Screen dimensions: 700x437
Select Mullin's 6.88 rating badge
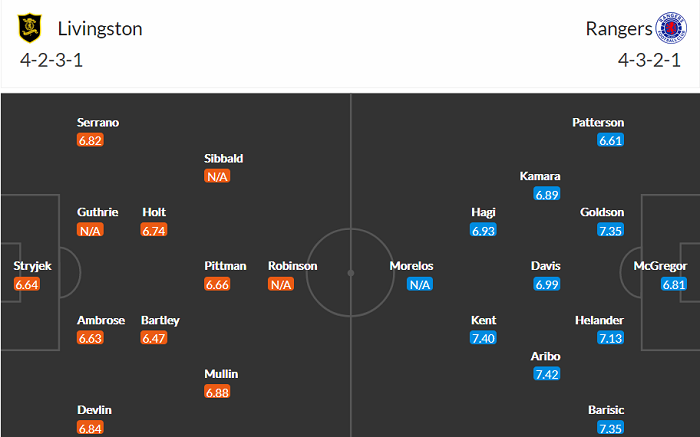coord(218,393)
